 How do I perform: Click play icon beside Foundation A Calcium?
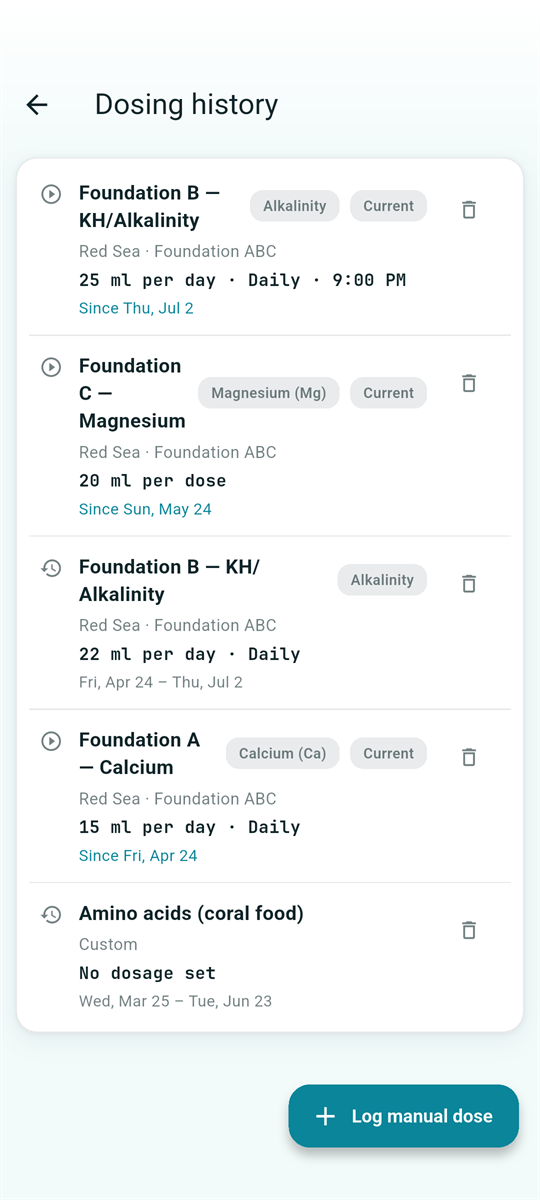pyautogui.click(x=51, y=741)
